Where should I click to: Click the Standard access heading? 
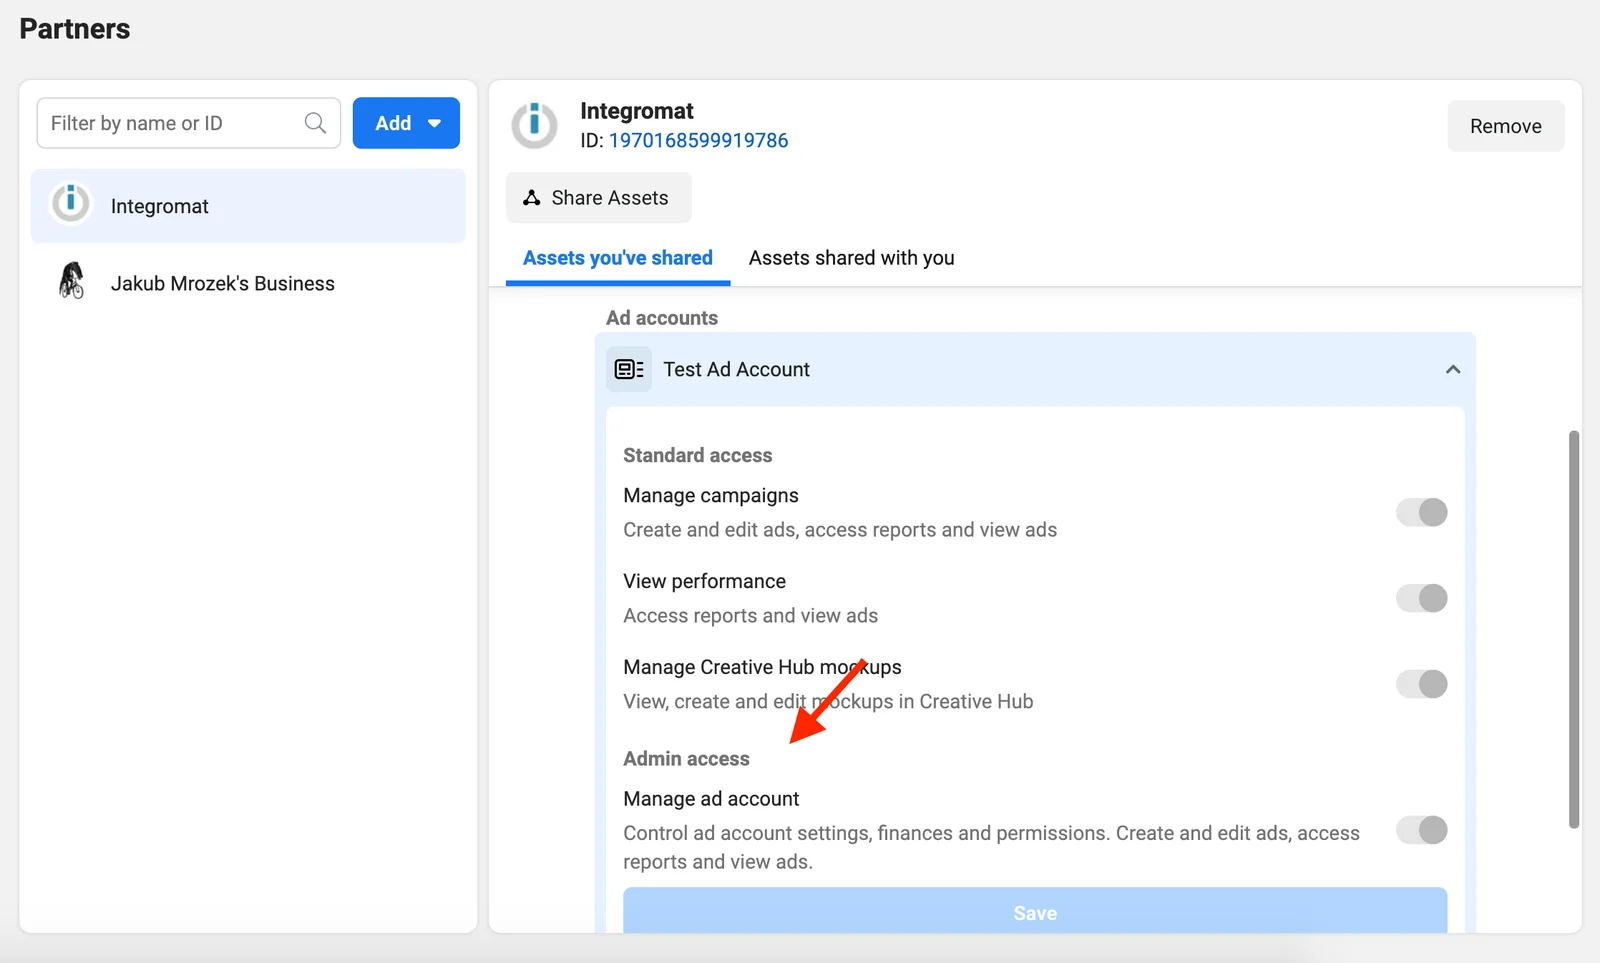point(698,455)
